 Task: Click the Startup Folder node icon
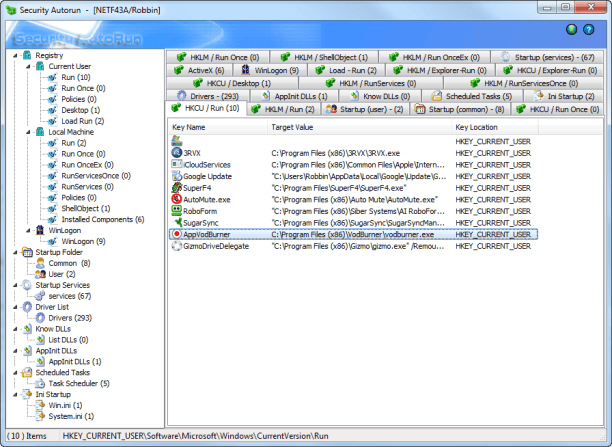(27, 252)
